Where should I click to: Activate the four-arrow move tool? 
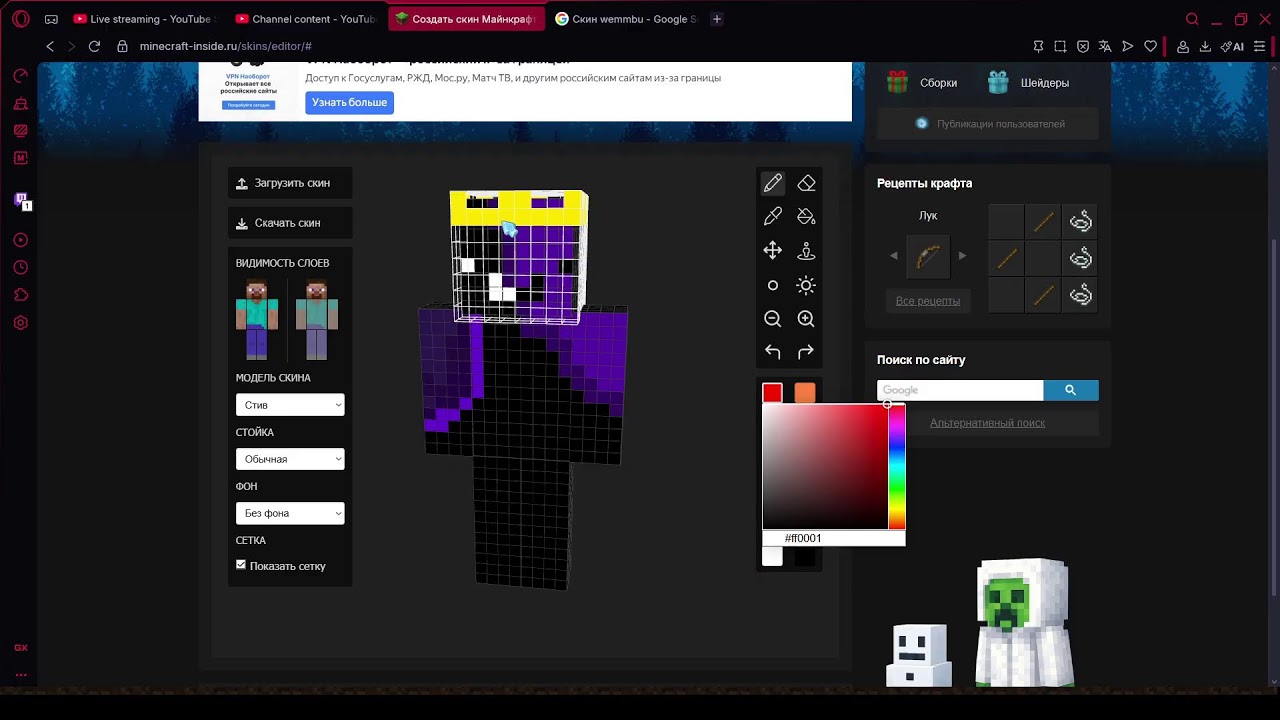click(x=773, y=250)
